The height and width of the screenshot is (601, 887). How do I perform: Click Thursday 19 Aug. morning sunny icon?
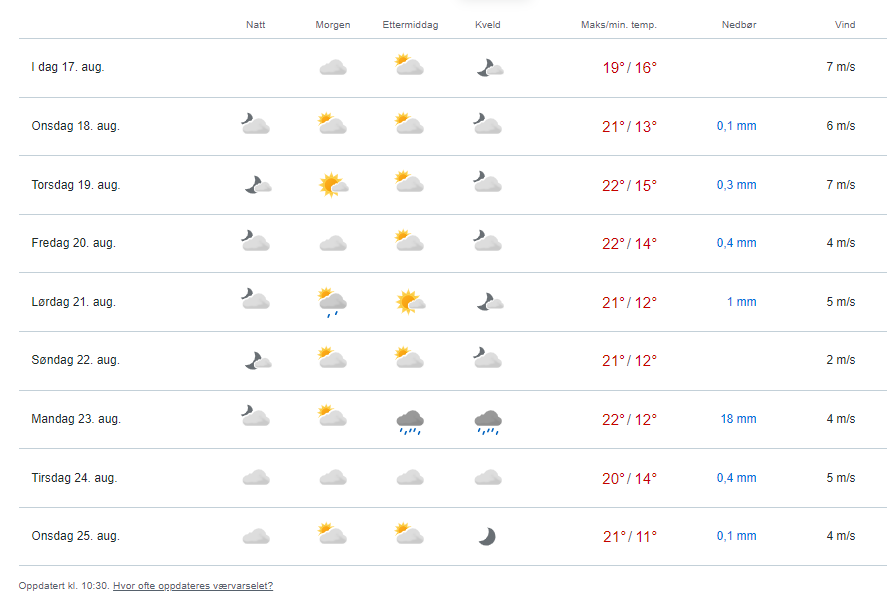tap(332, 185)
